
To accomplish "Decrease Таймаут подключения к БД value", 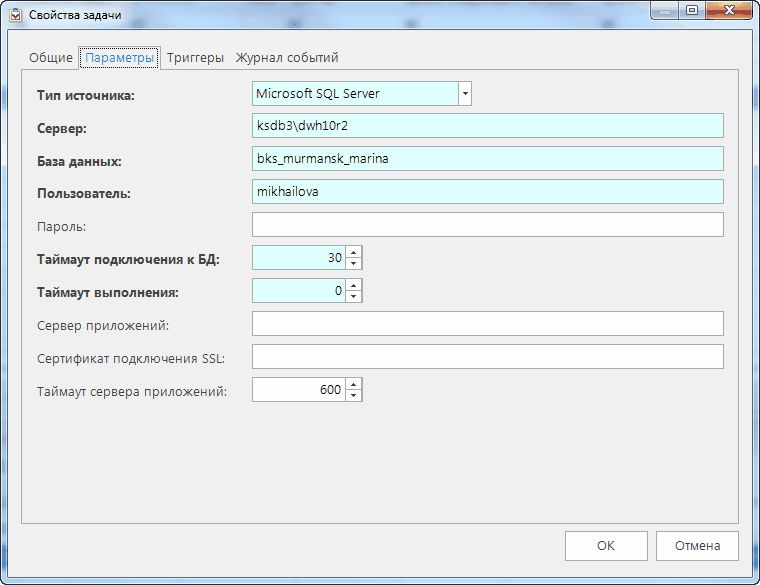I will pyautogui.click(x=354, y=263).
